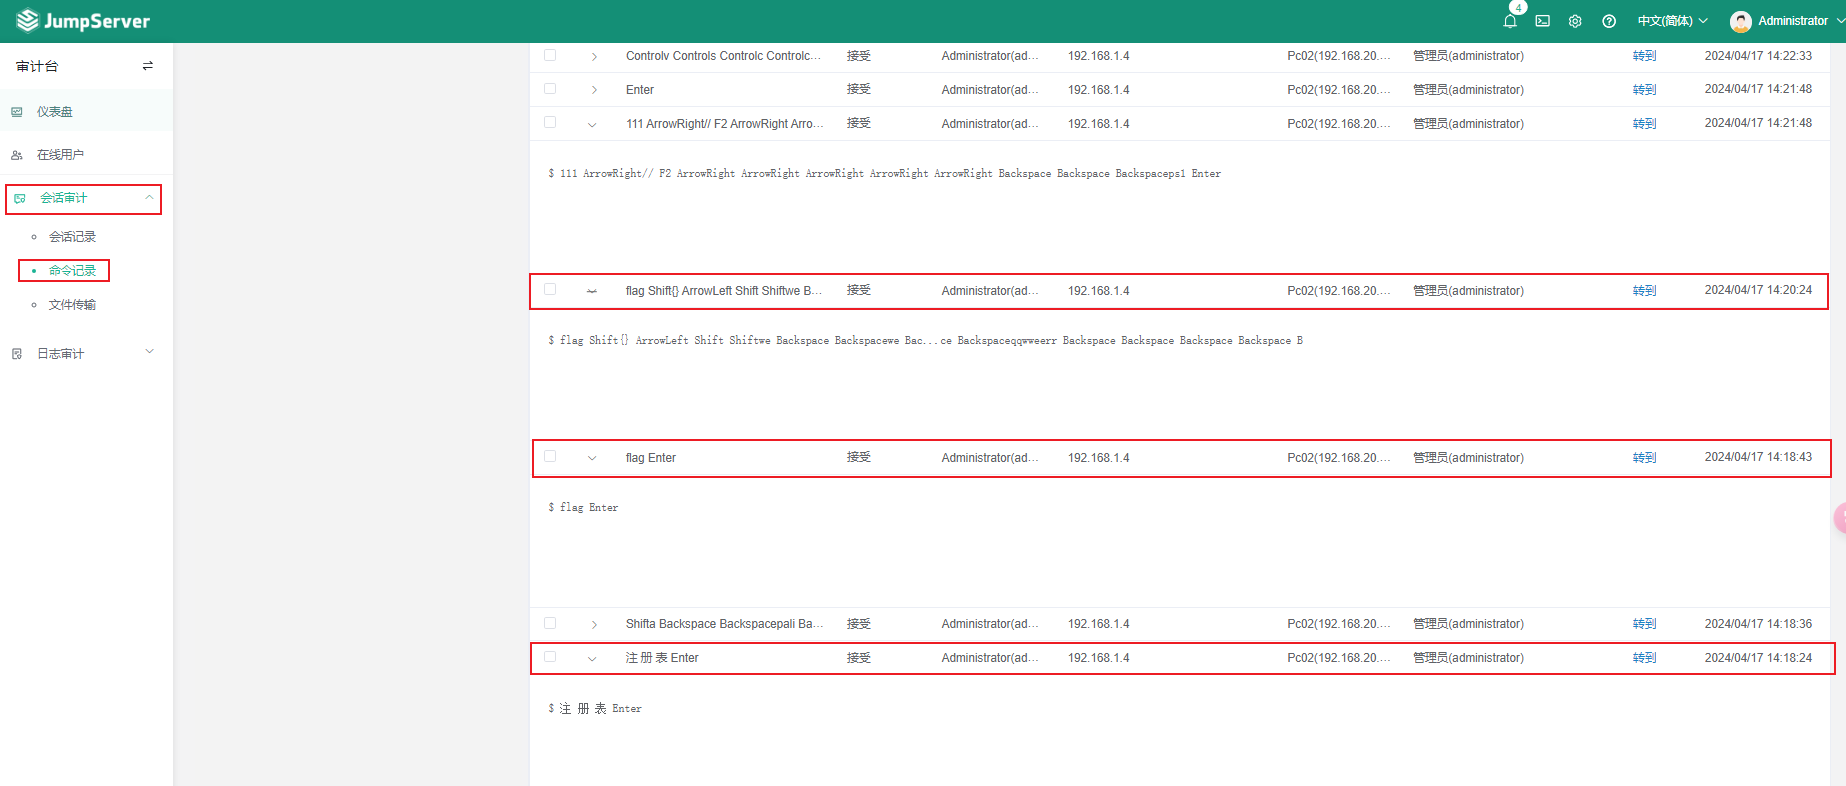1846x786 pixels.
Task: Click 接受 status in flag Enter row
Action: pyautogui.click(x=859, y=457)
